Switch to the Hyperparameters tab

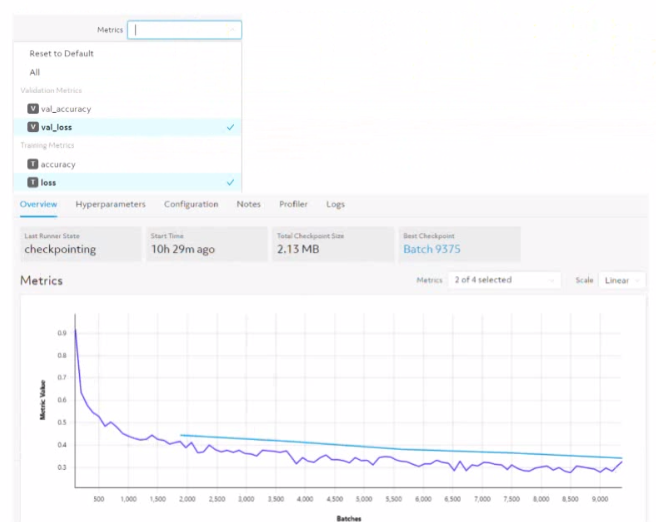click(x=110, y=204)
